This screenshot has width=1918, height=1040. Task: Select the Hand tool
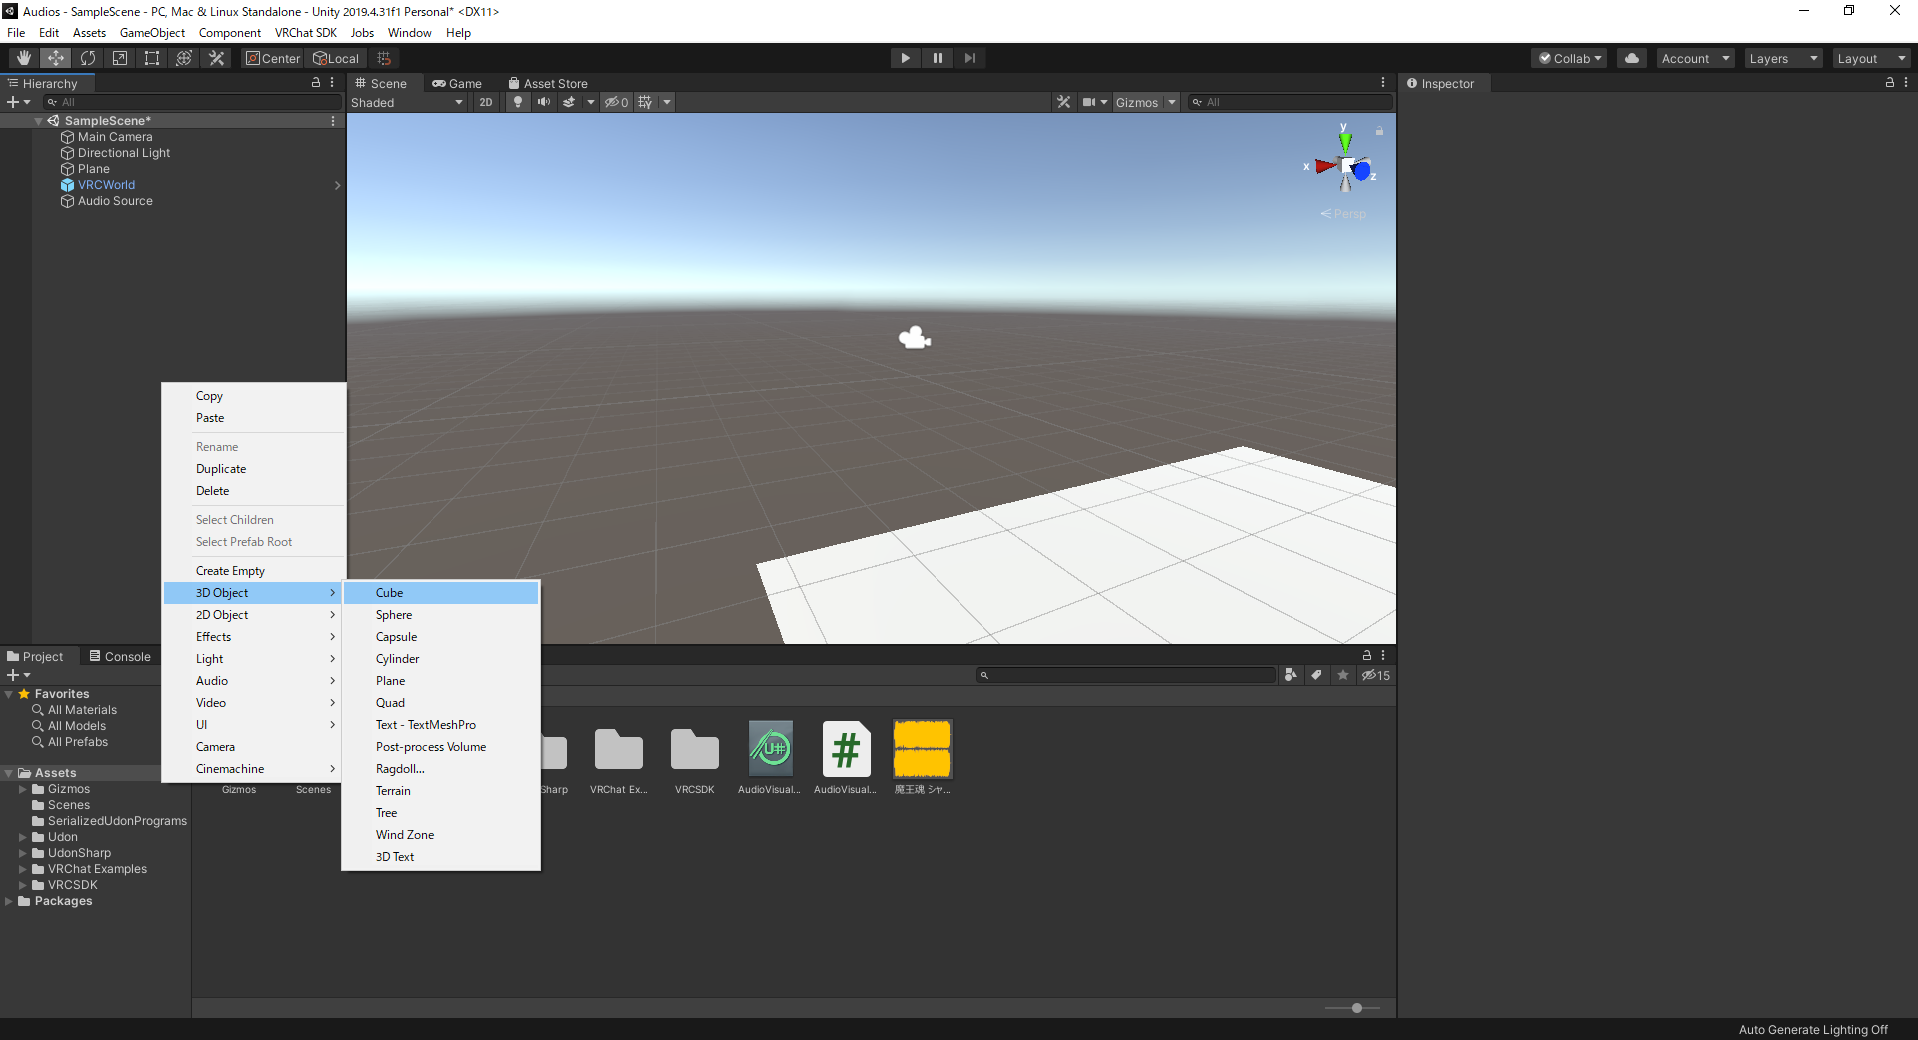24,58
